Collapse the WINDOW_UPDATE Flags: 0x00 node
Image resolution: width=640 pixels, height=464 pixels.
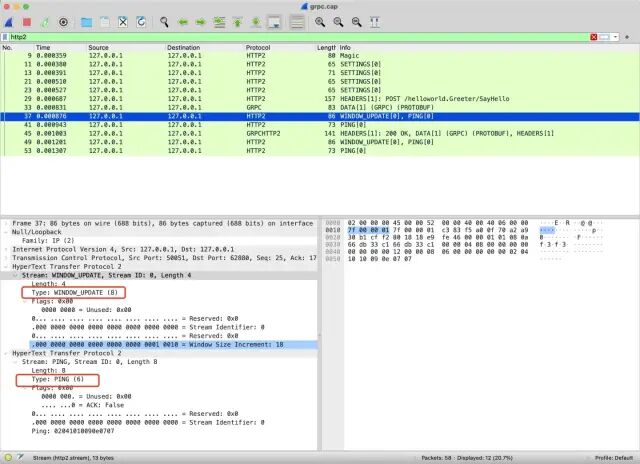point(25,301)
